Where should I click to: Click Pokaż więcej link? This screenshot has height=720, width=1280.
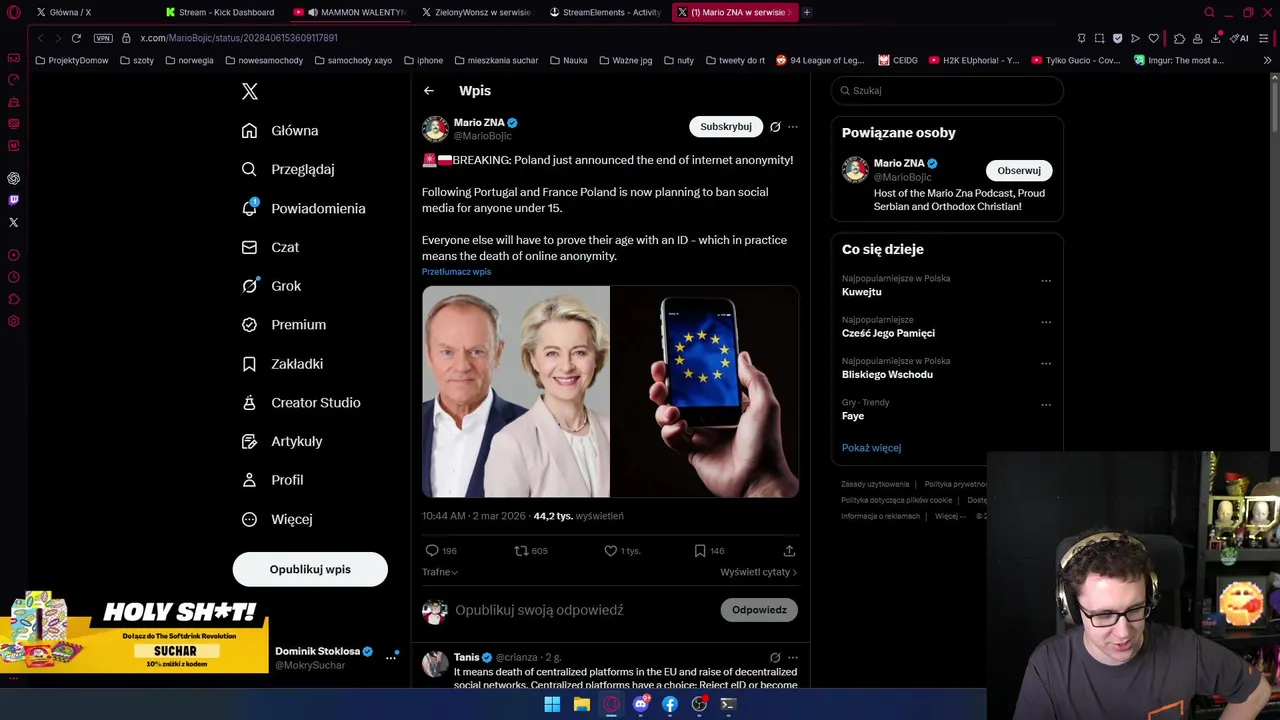tap(871, 448)
